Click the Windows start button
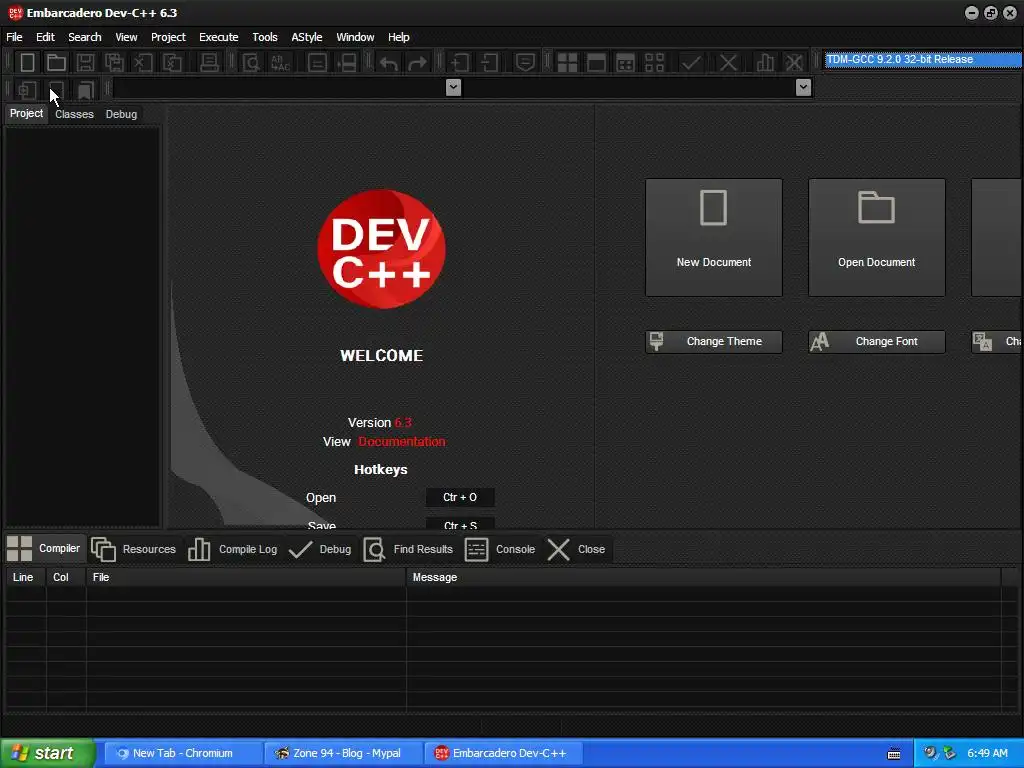Viewport: 1024px width, 768px height. [x=48, y=753]
